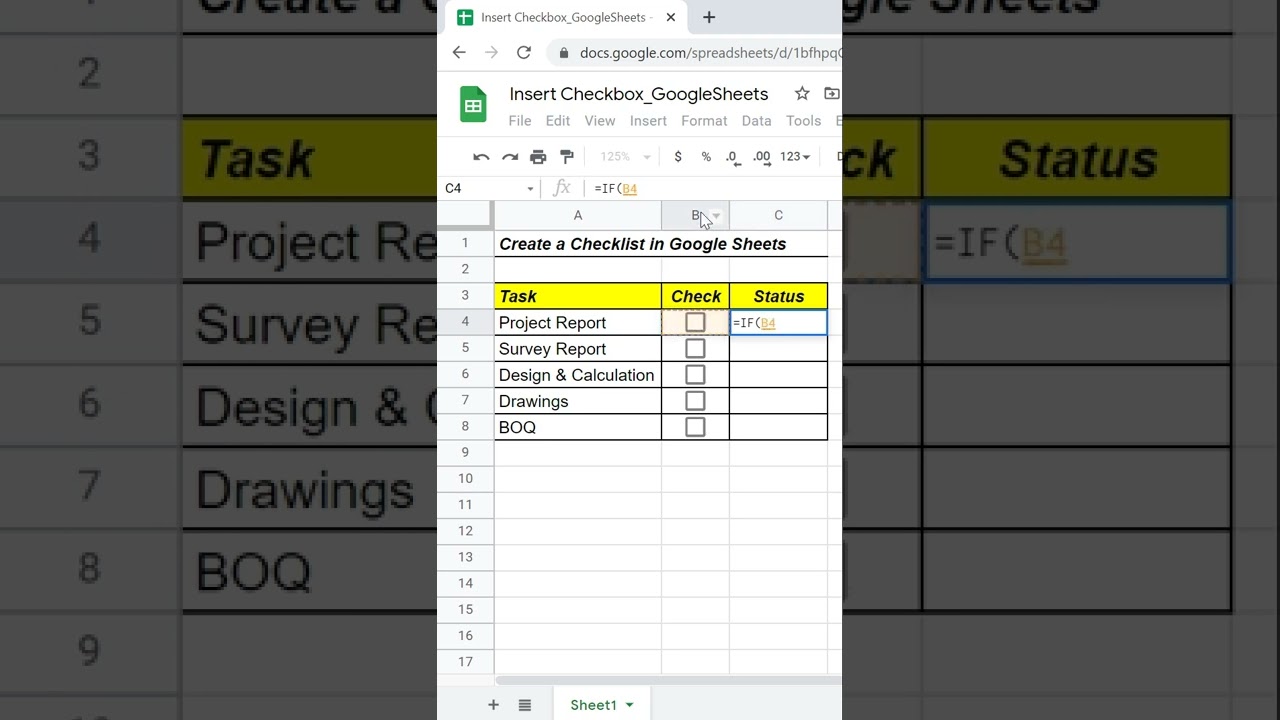Click the move-to-folder icon beside title
Image resolution: width=1280 pixels, height=720 pixels.
(x=832, y=93)
